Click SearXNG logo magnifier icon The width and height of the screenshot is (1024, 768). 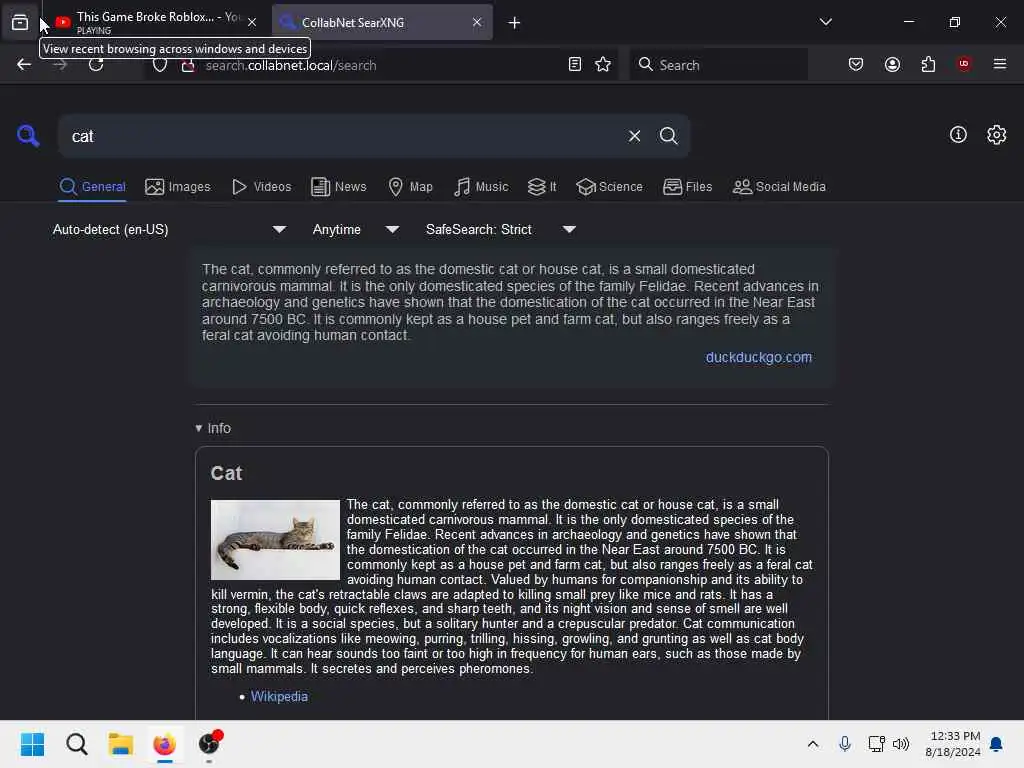(28, 136)
